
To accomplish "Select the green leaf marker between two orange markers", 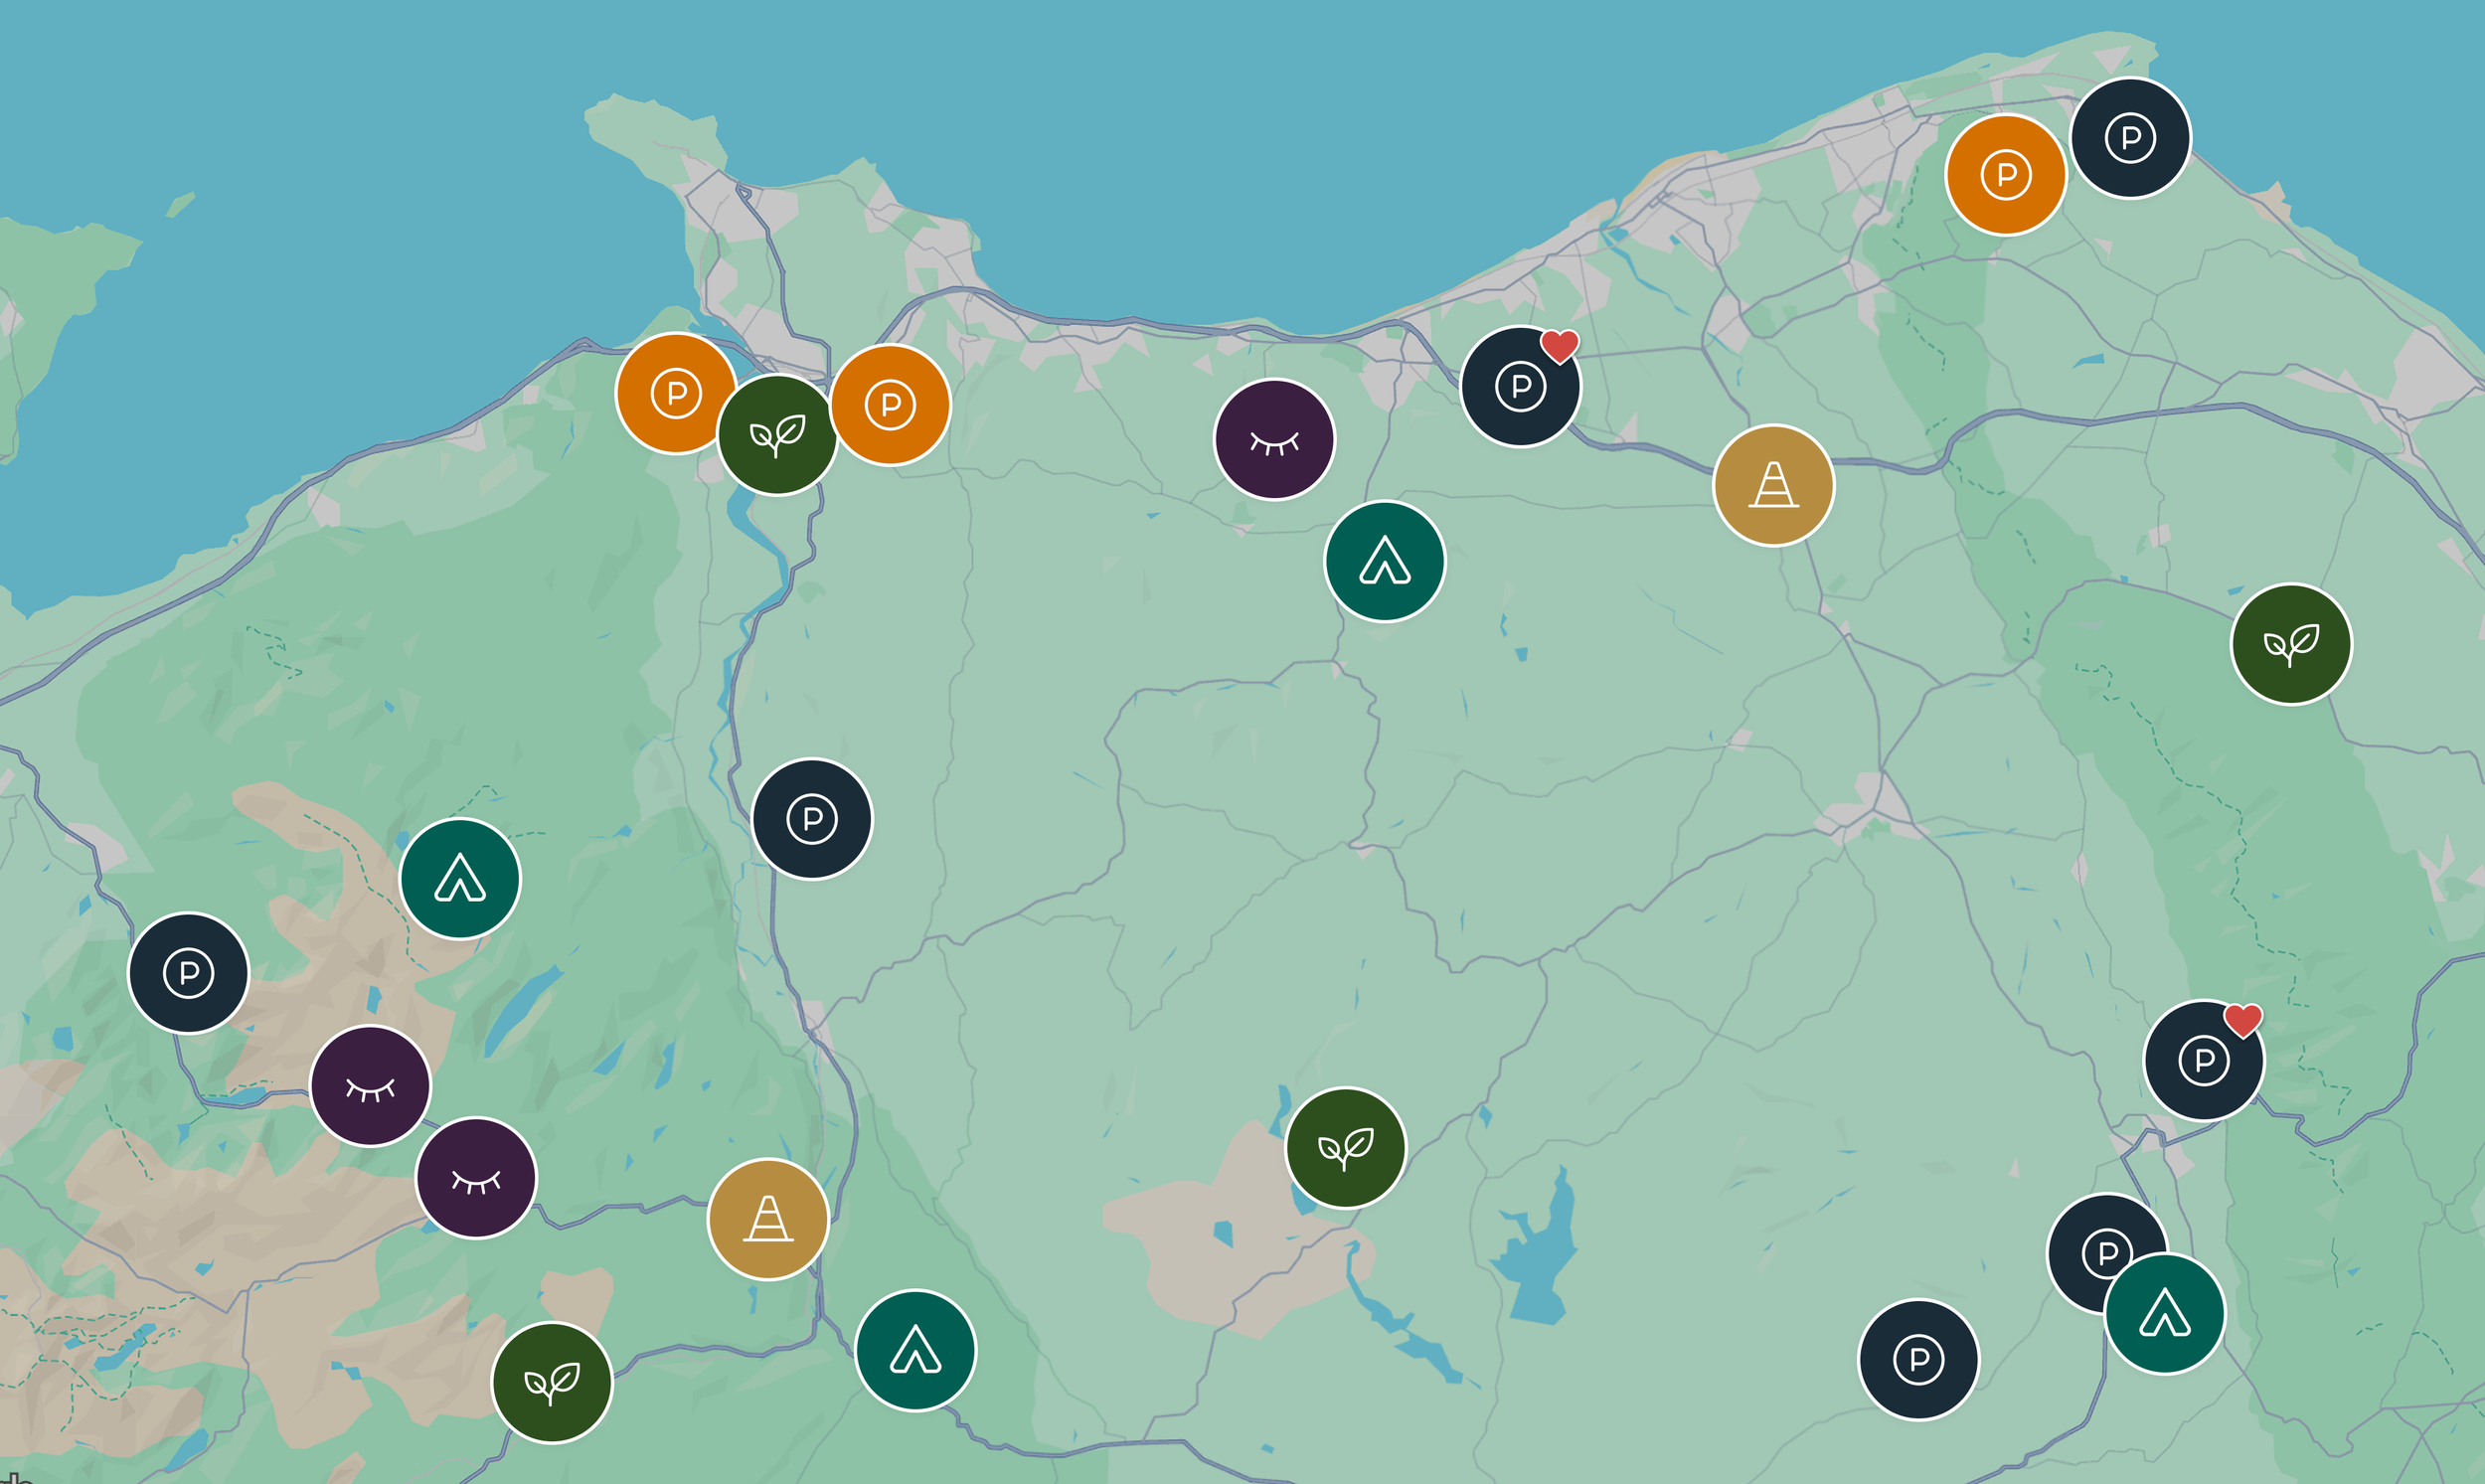I will point(778,435).
